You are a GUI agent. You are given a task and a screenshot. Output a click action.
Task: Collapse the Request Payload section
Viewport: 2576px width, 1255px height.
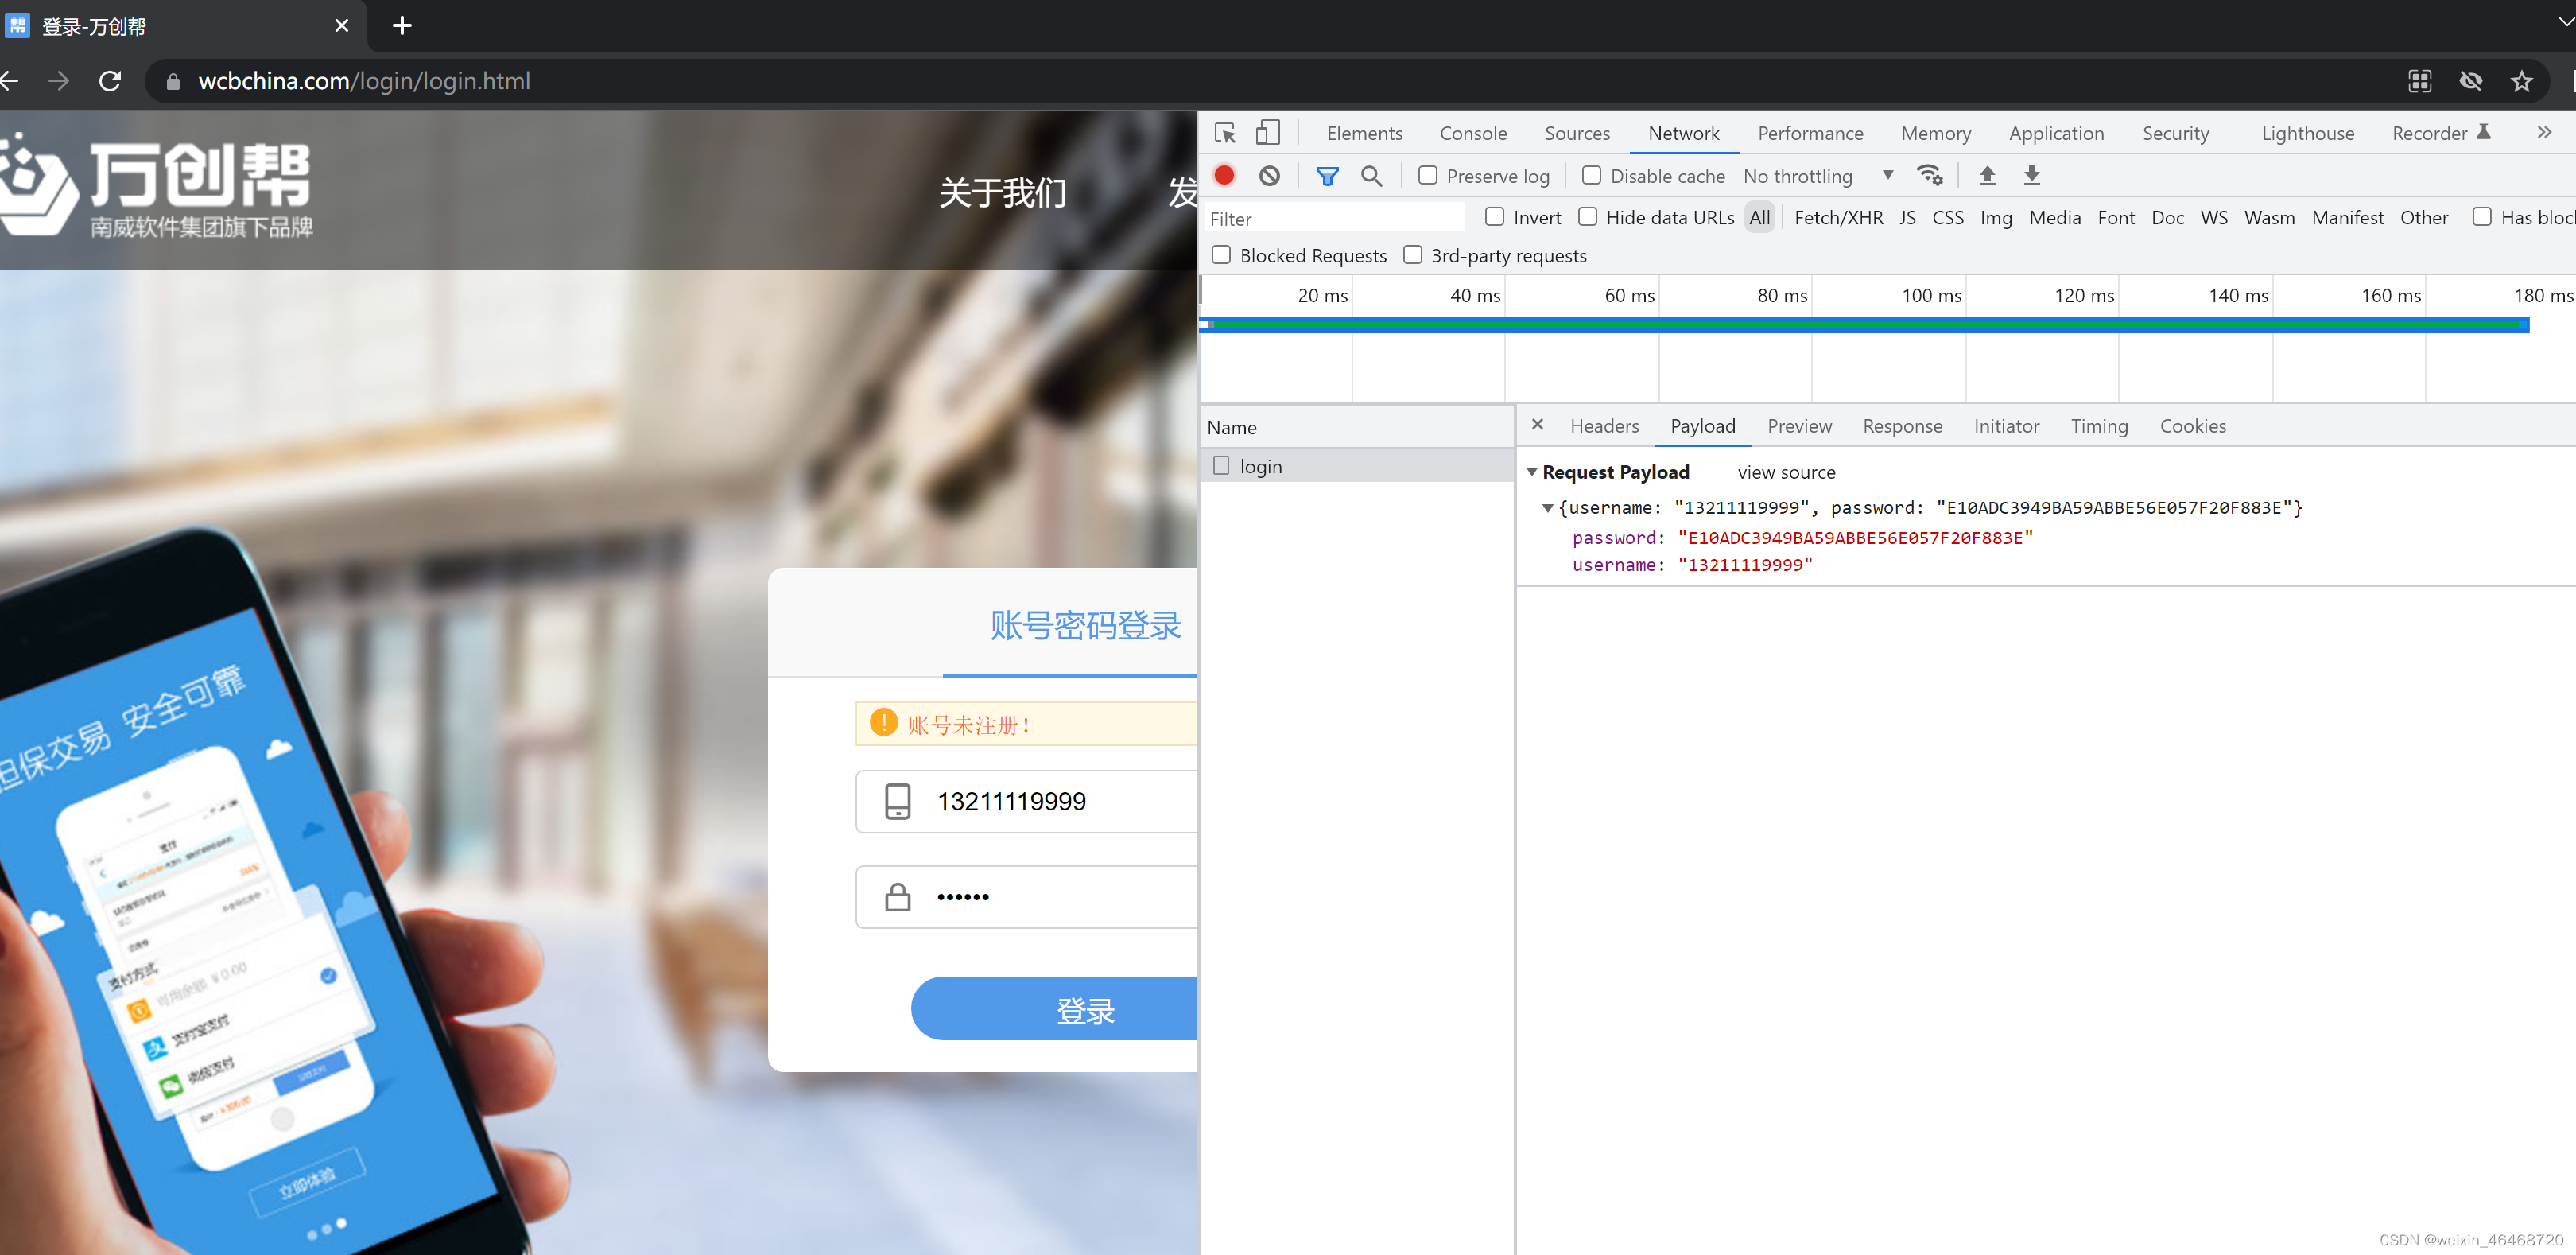1531,472
